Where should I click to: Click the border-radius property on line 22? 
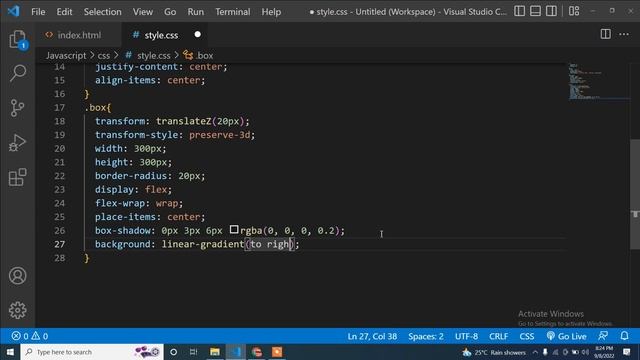(x=131, y=176)
